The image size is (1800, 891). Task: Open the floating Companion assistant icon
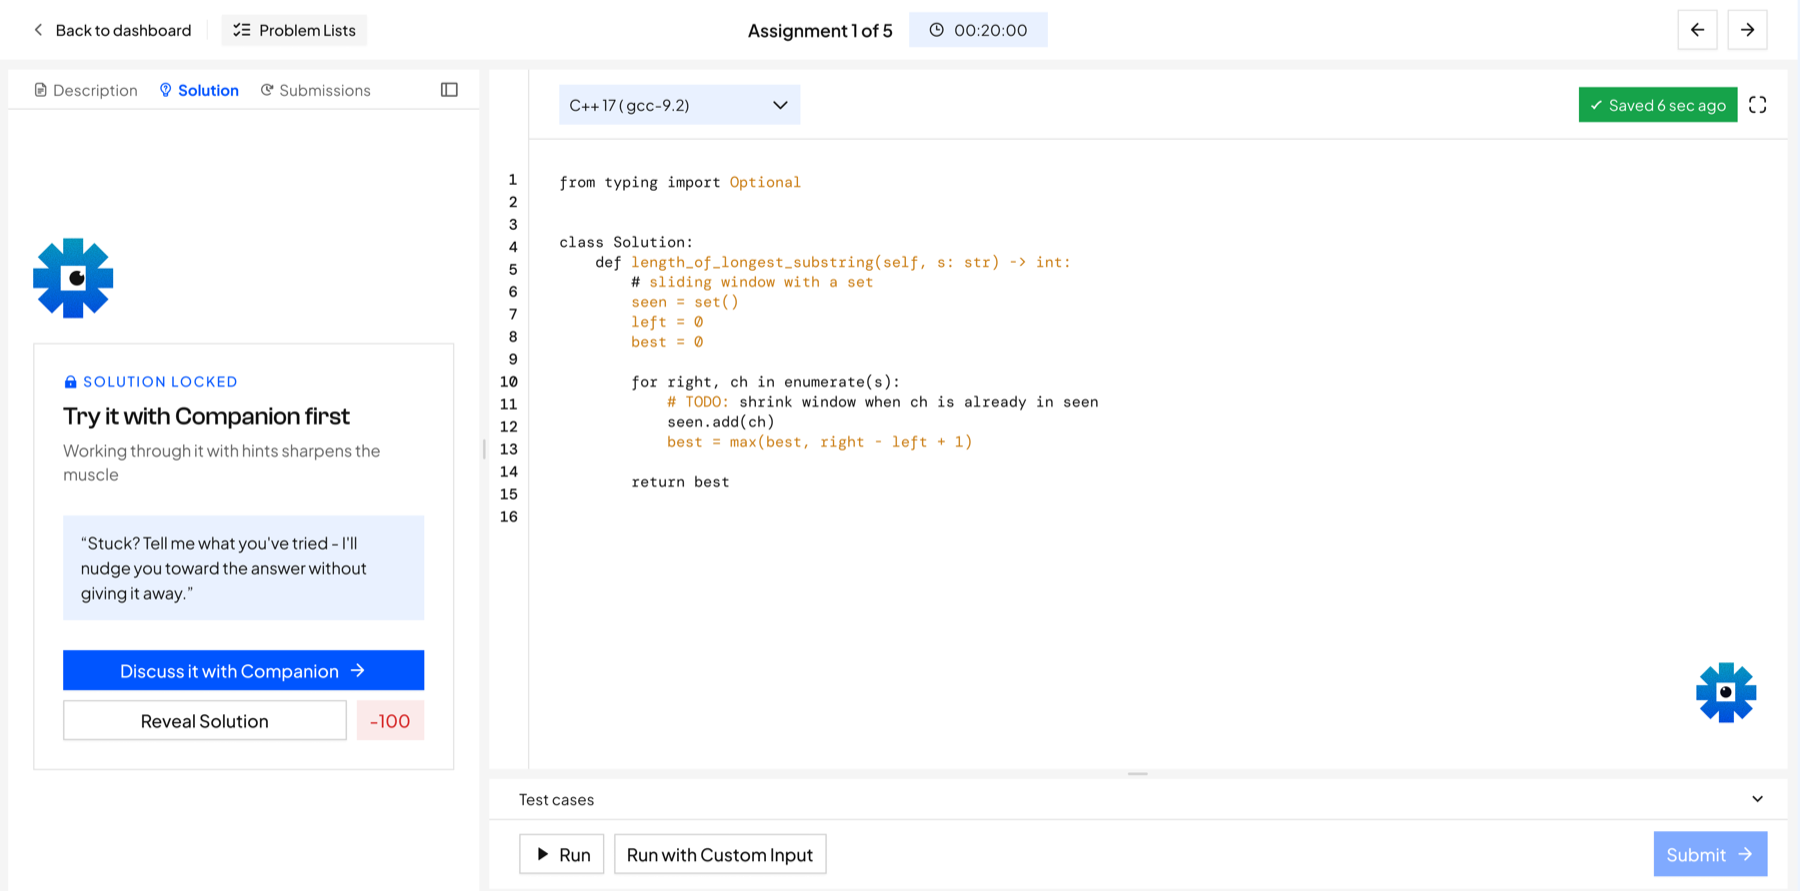1726,692
